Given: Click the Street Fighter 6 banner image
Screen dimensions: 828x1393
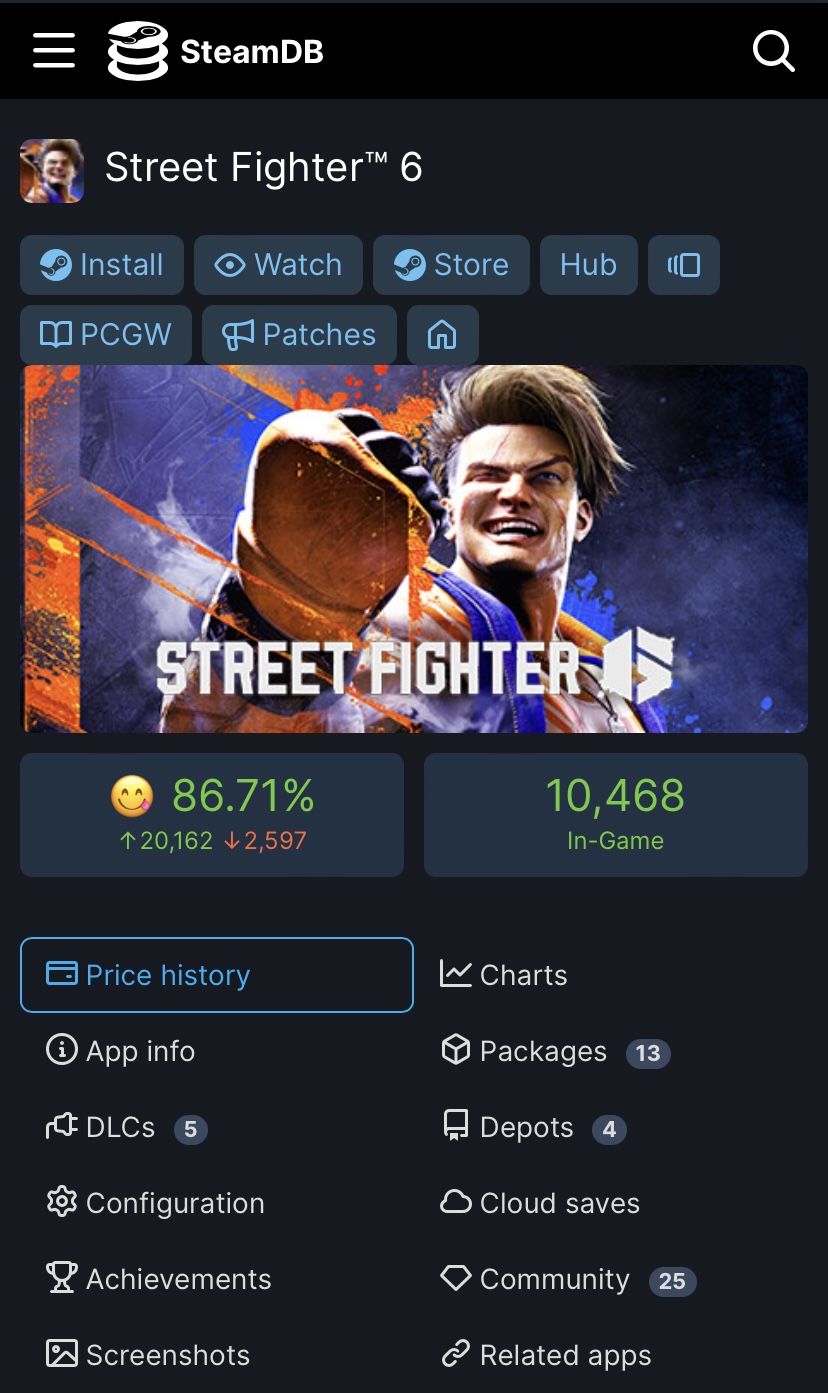Looking at the screenshot, I should click(x=414, y=548).
